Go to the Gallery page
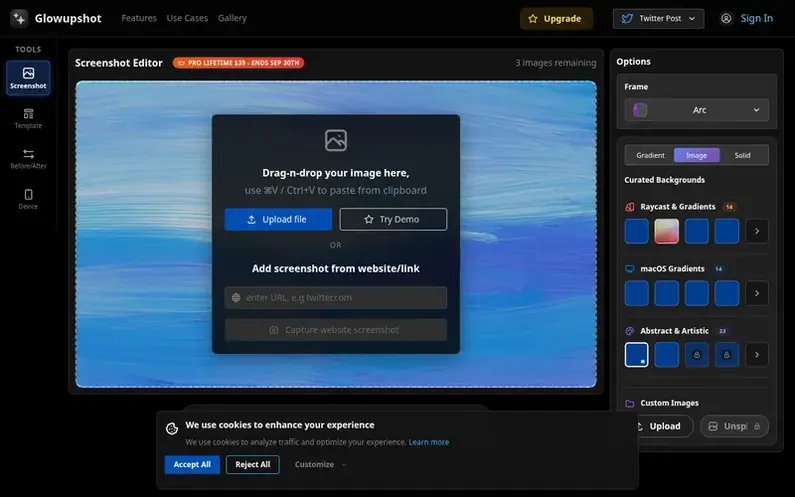 pyautogui.click(x=232, y=18)
